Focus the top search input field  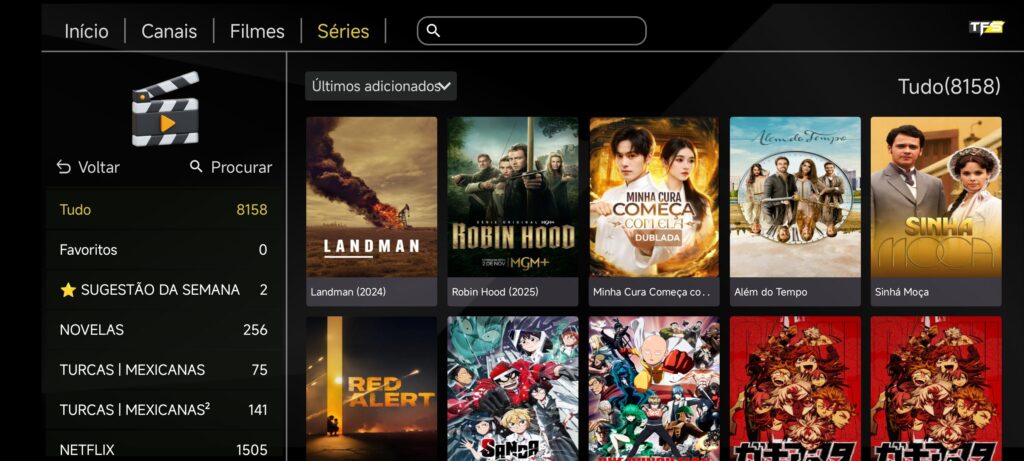point(532,31)
